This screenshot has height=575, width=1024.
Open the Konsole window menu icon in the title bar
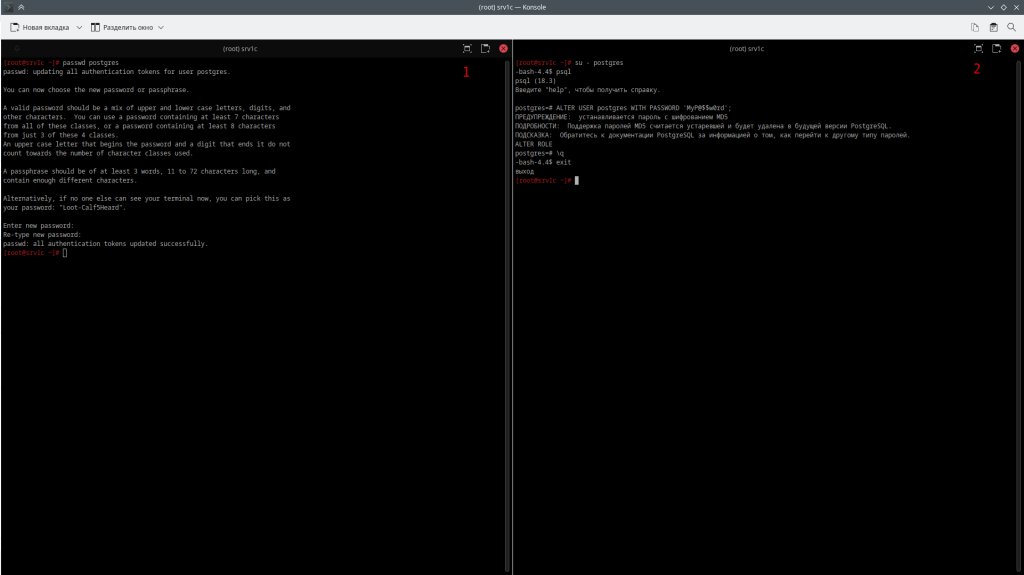[x=7, y=7]
